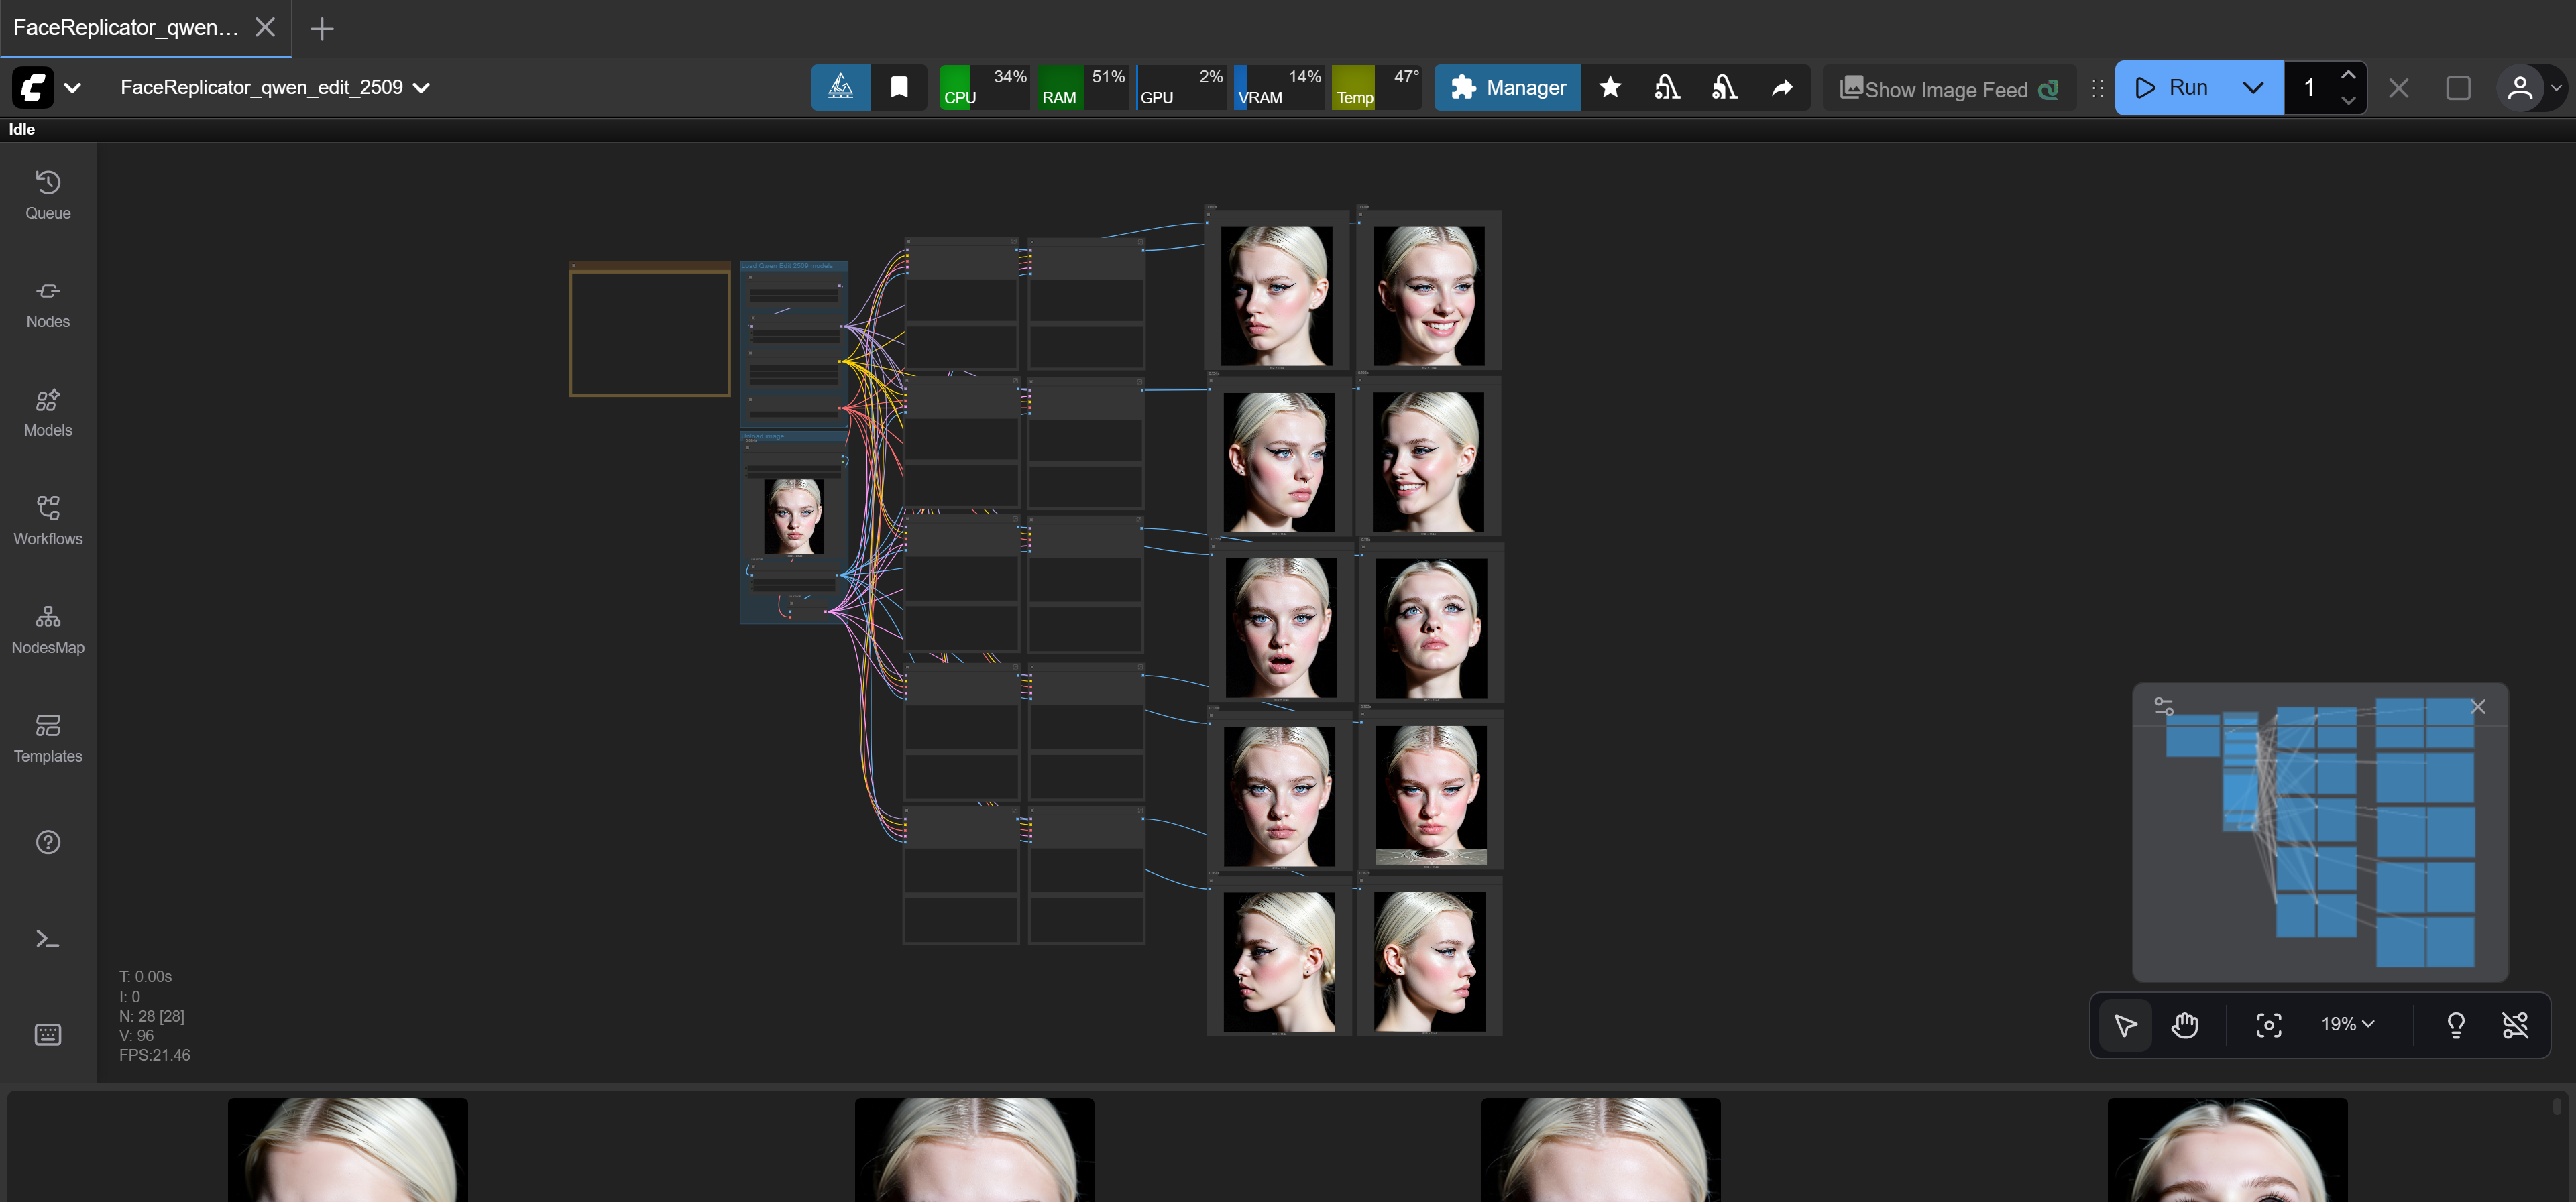Click the second broom-like icon before the share arrow
Viewport: 2576px width, 1202px height.
coord(1724,88)
